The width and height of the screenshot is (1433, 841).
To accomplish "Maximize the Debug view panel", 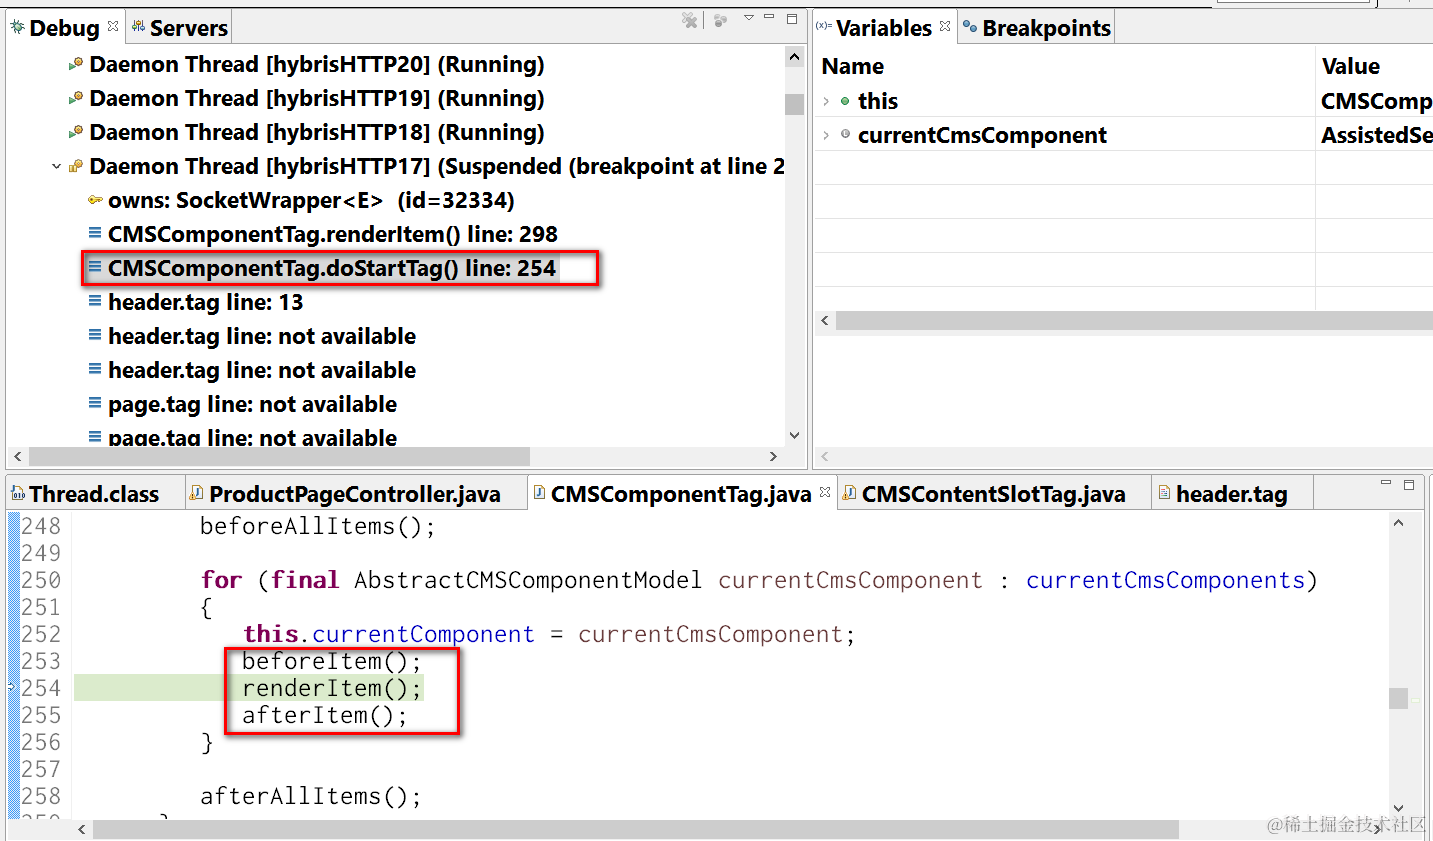I will pyautogui.click(x=792, y=18).
